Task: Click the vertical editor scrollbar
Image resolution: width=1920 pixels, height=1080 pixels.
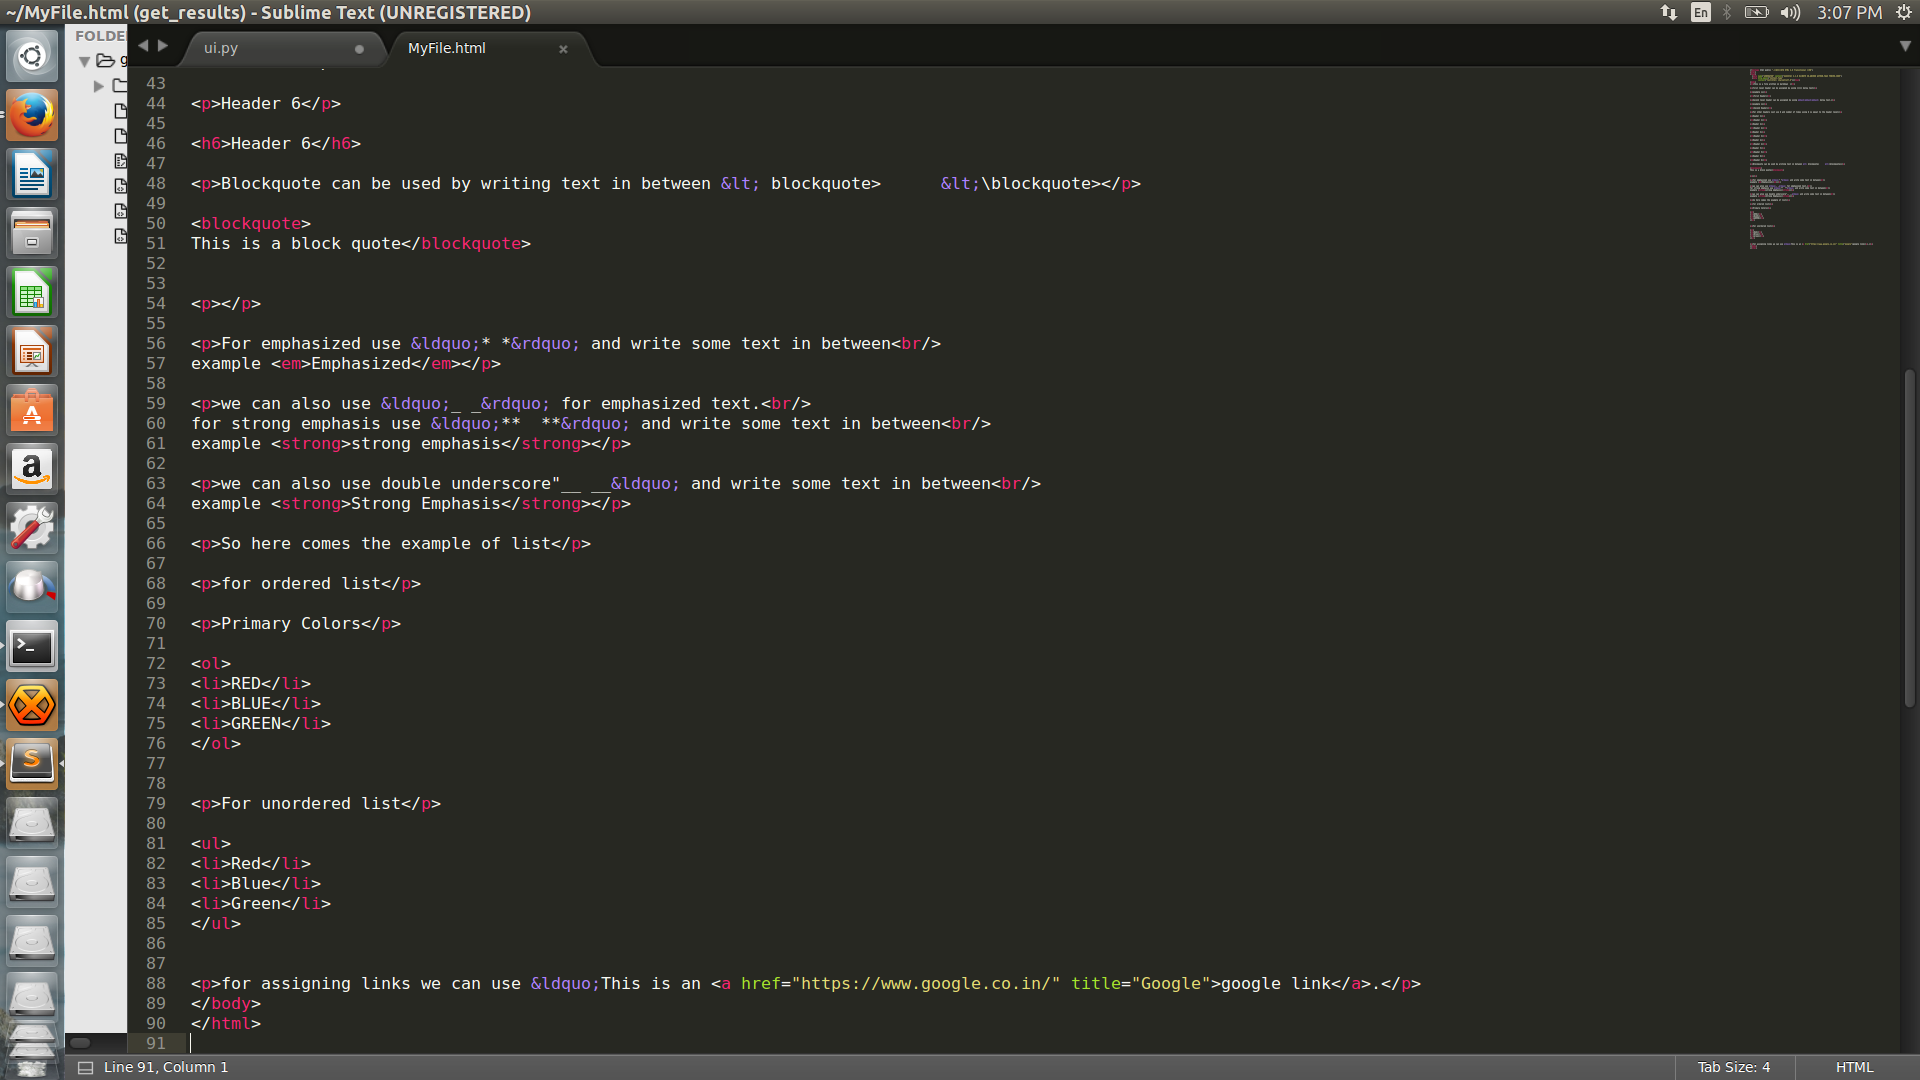Action: [x=1909, y=539]
